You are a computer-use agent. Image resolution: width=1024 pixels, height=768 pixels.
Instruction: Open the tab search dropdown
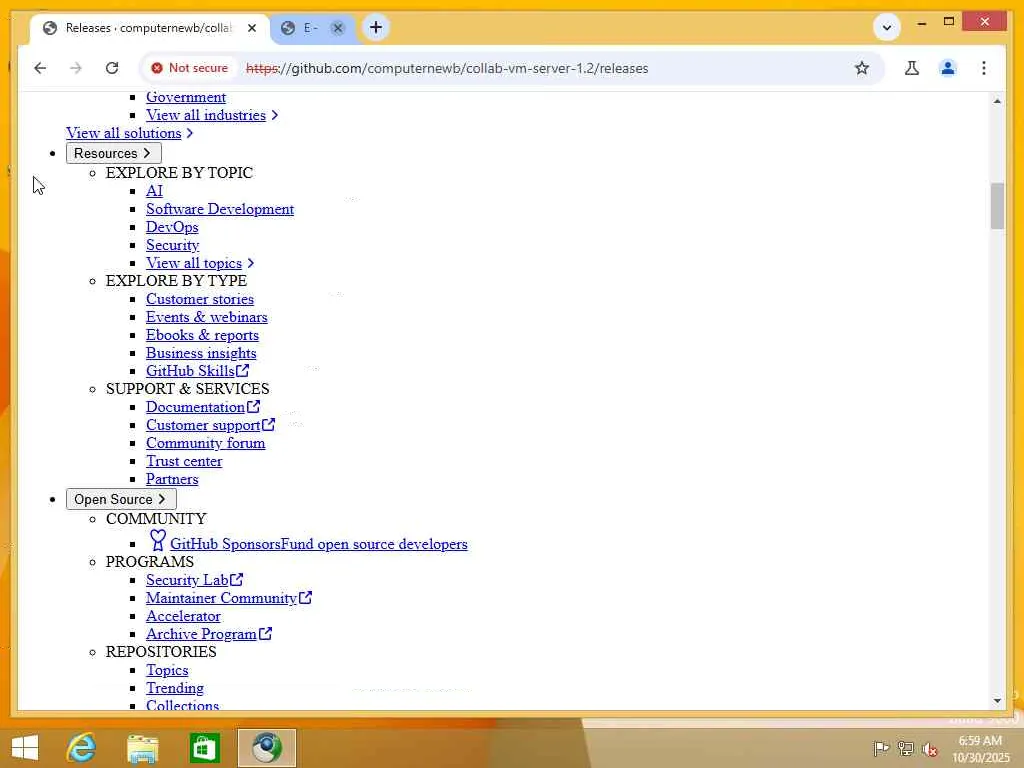(887, 27)
